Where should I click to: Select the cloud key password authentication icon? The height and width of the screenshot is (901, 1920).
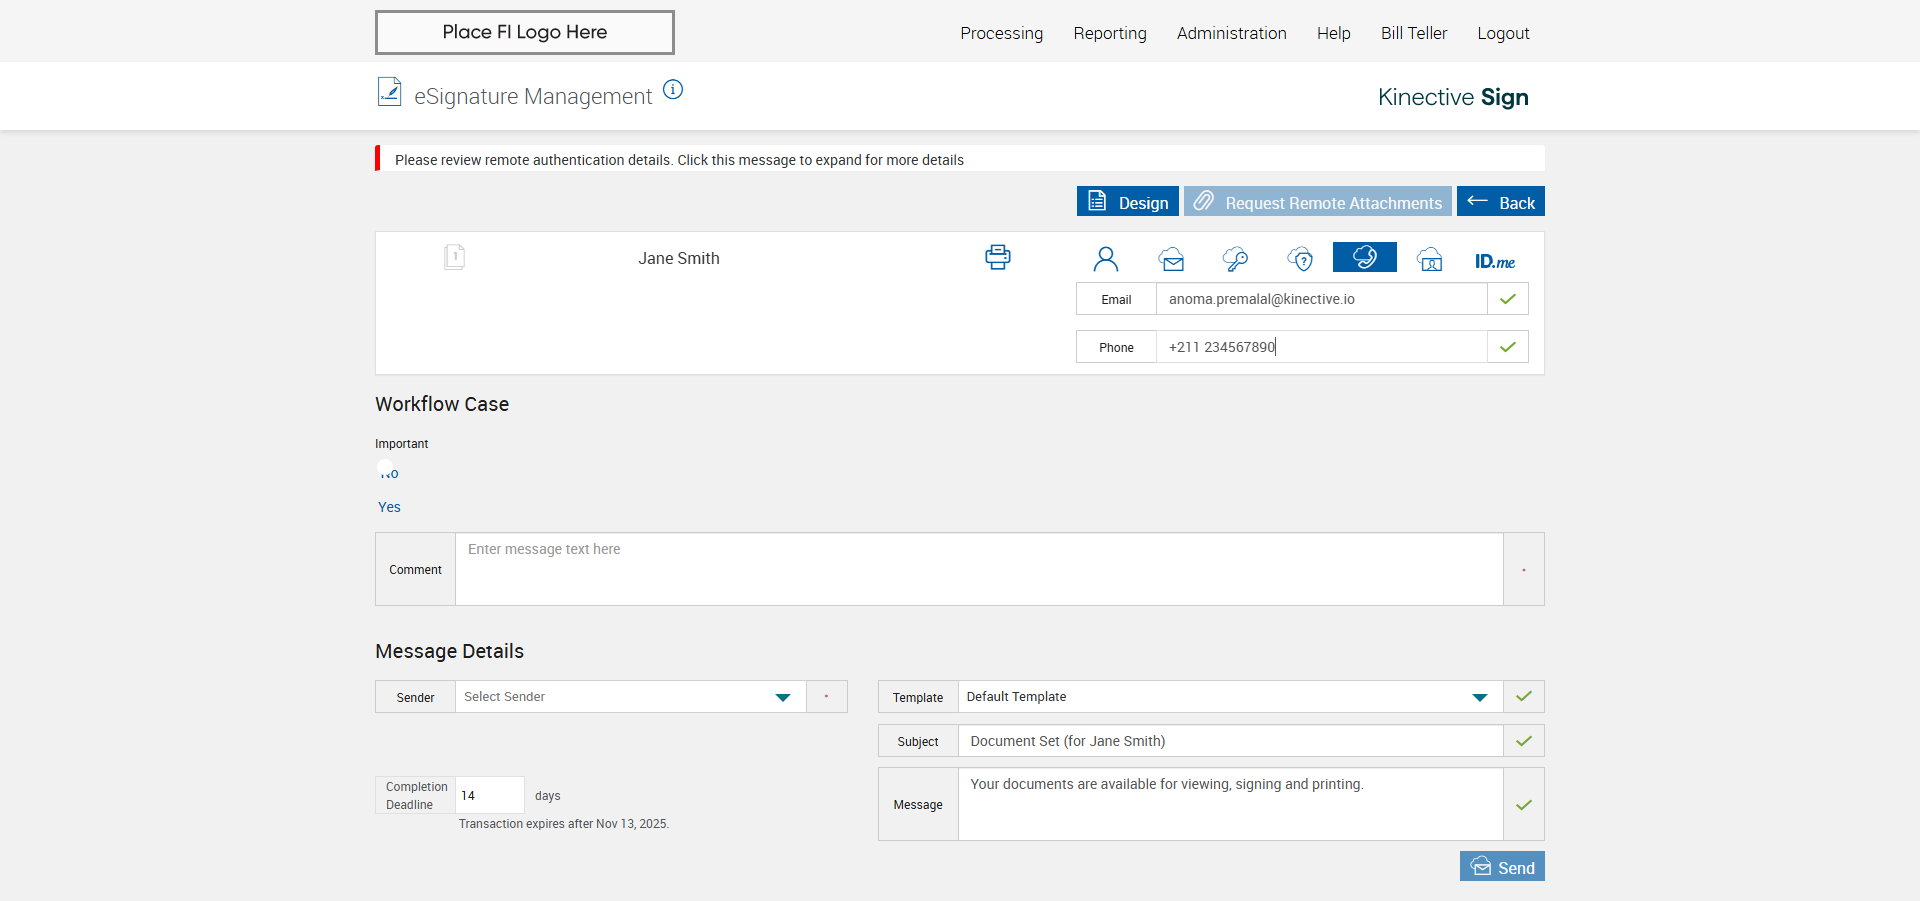click(1235, 260)
